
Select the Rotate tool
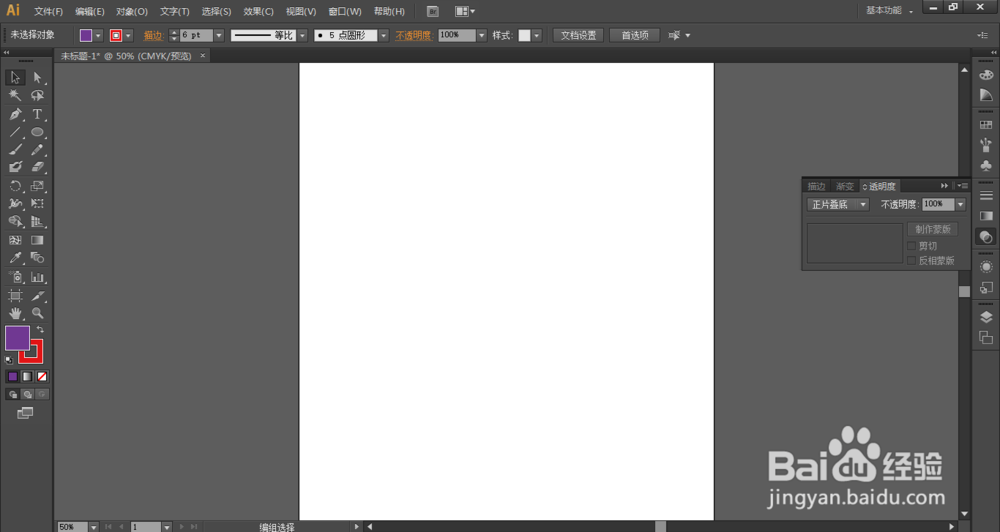click(x=15, y=186)
